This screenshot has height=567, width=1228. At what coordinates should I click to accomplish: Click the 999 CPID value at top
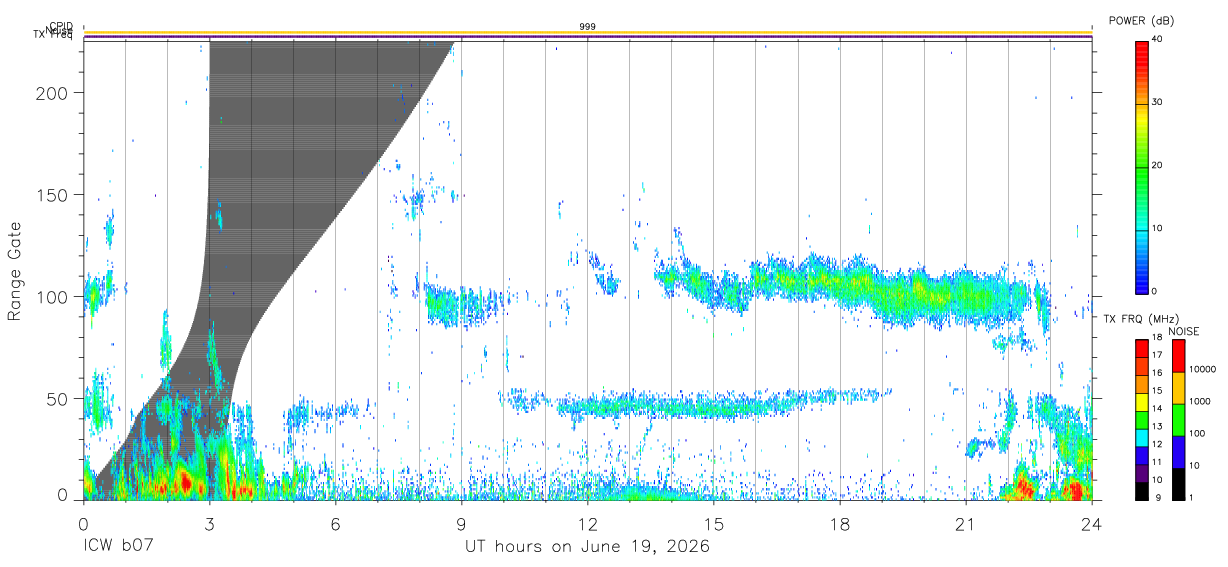coord(588,26)
